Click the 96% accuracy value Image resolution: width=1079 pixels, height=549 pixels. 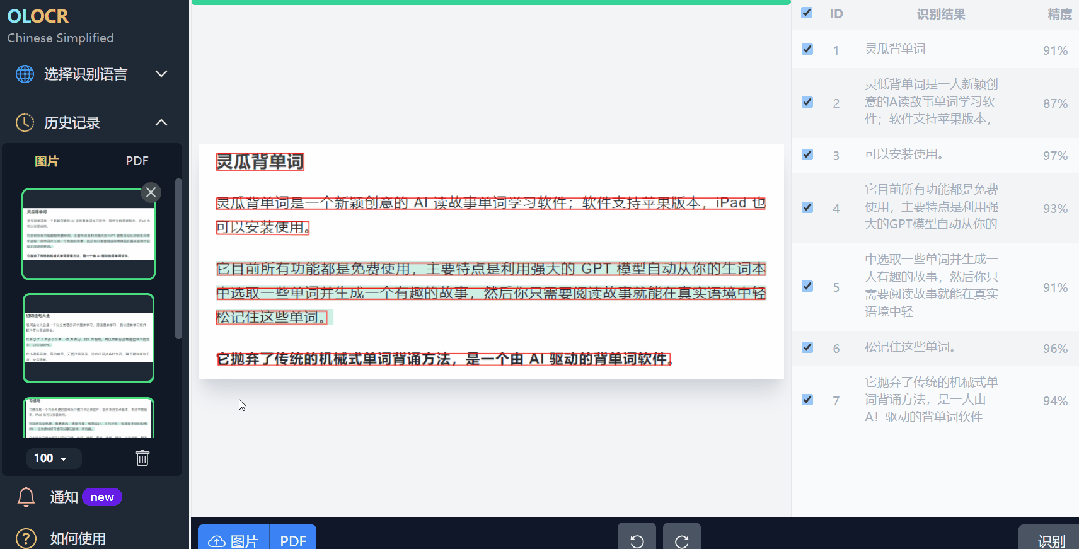point(1055,348)
